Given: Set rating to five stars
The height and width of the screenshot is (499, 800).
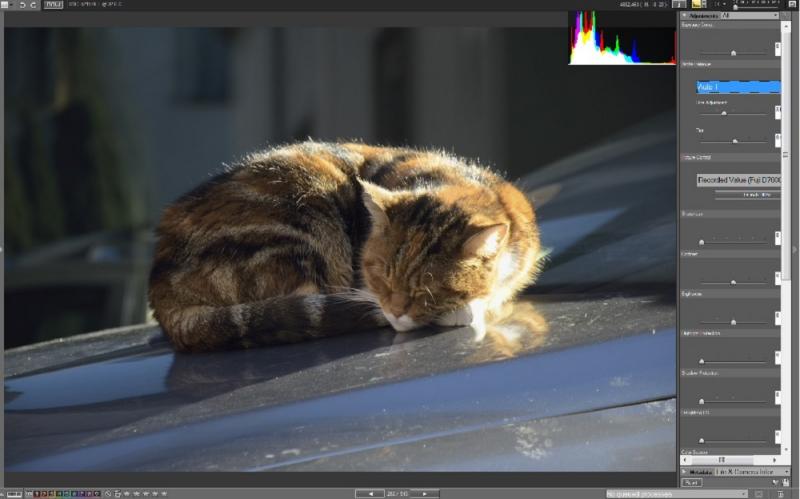Looking at the screenshot, I should click(164, 494).
